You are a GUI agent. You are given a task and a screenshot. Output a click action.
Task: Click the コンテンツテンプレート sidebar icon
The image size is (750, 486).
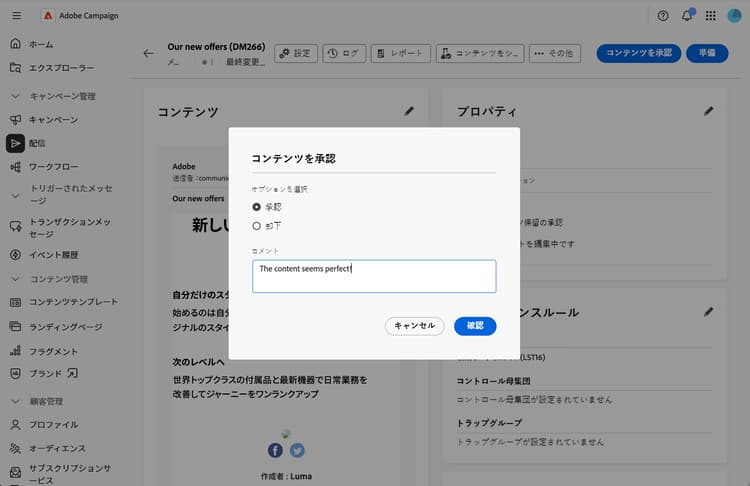point(15,302)
